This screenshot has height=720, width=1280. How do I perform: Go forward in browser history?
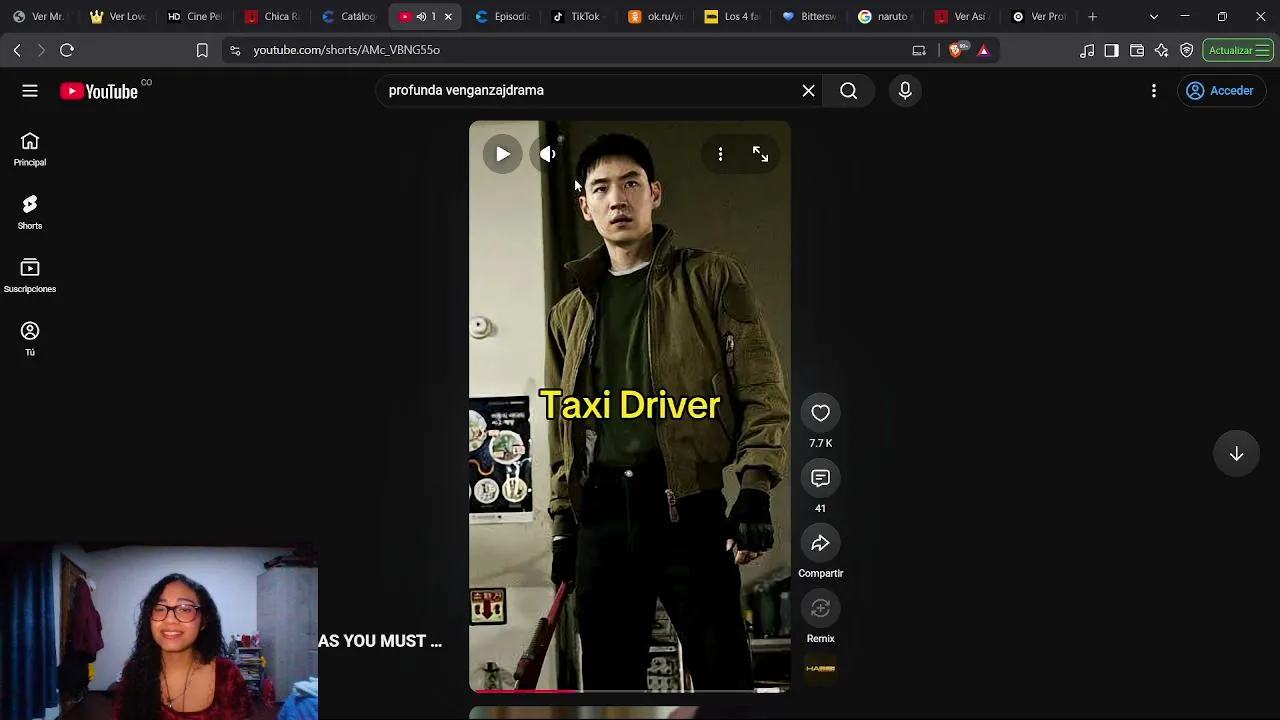point(41,50)
